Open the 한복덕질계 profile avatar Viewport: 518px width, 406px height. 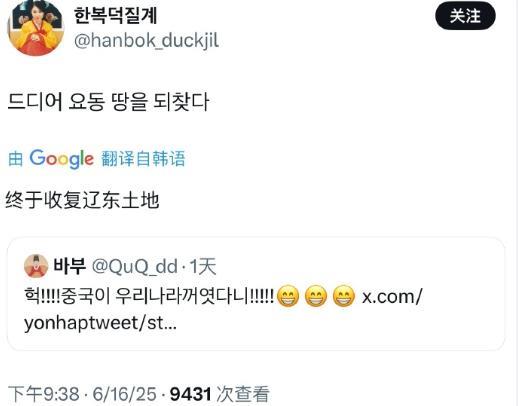[x=36, y=27]
